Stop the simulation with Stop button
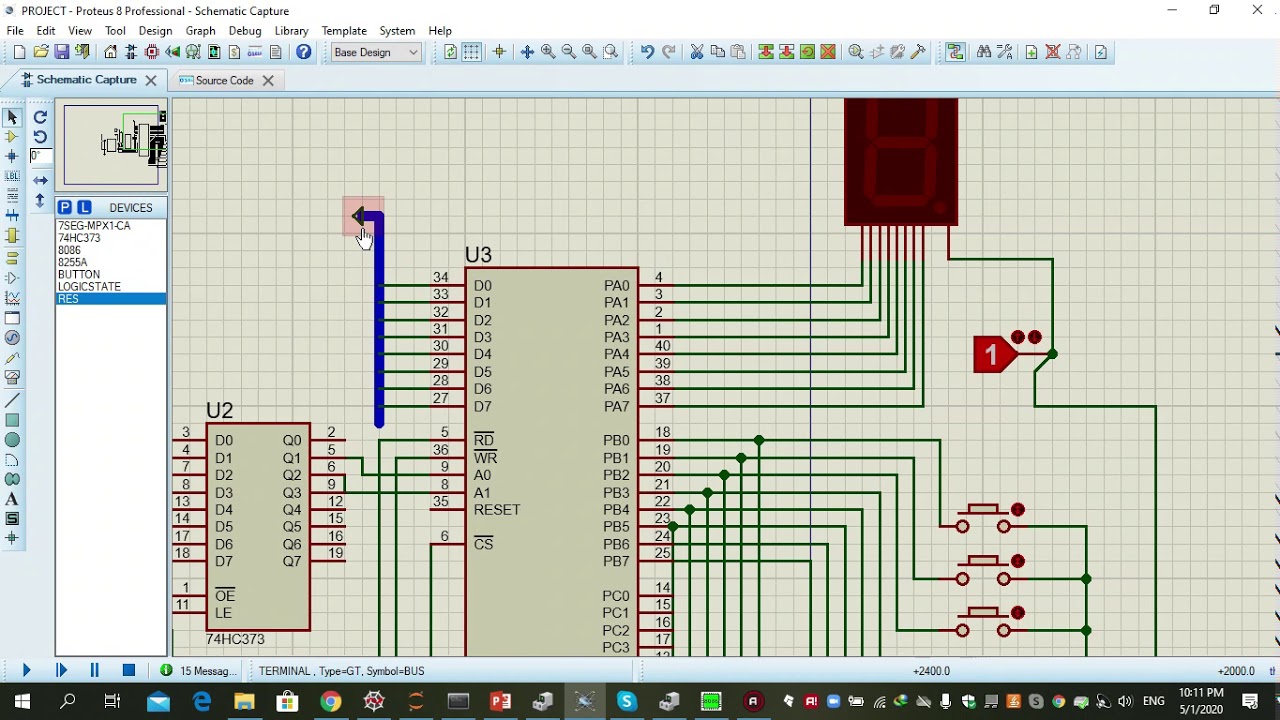1280x720 pixels. click(128, 671)
